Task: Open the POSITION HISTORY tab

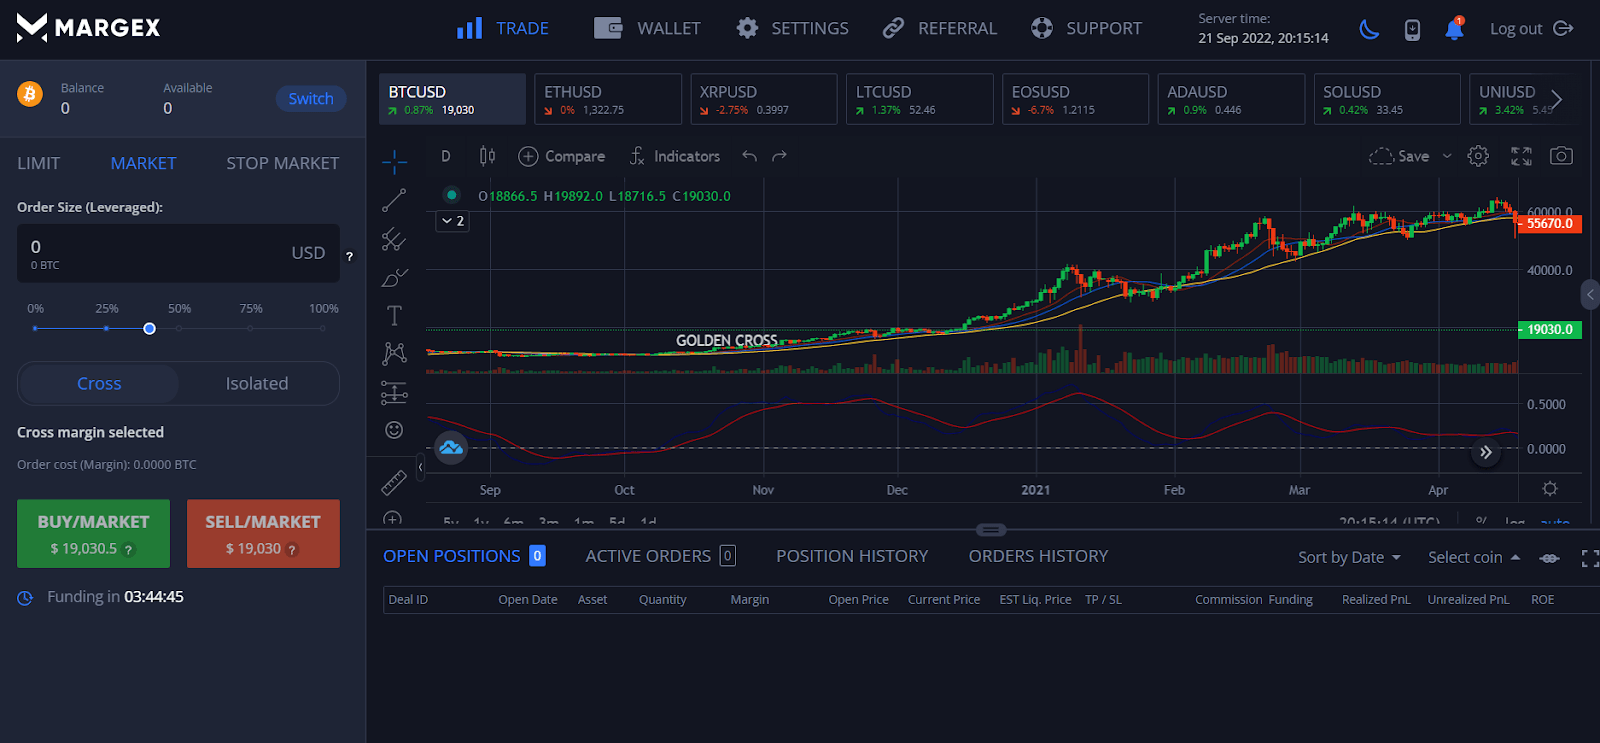Action: (x=852, y=556)
